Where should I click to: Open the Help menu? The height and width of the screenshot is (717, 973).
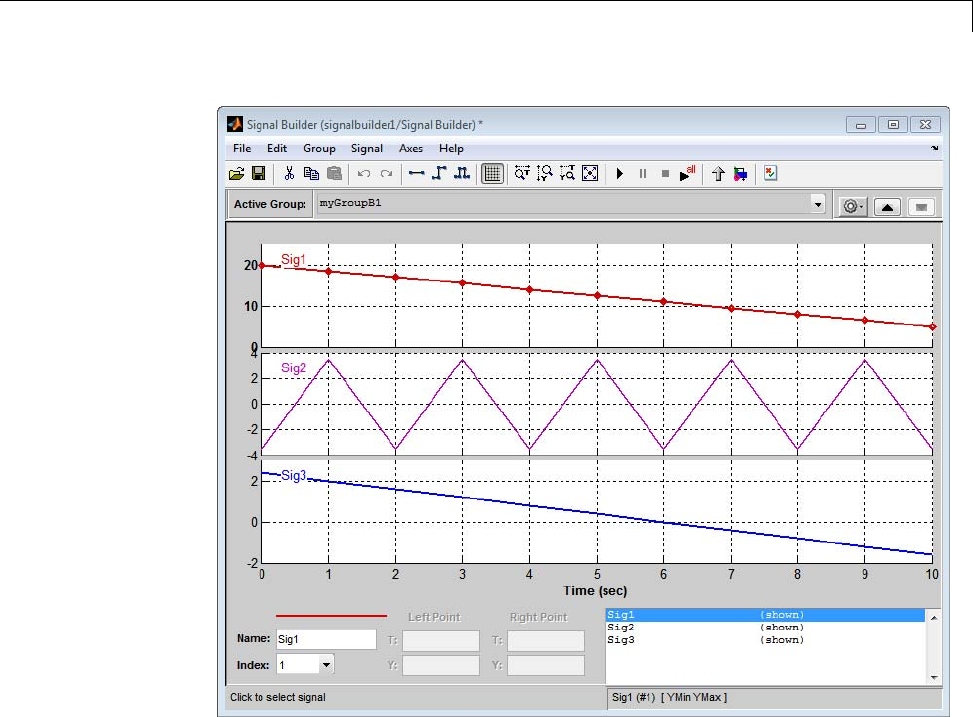[x=451, y=148]
